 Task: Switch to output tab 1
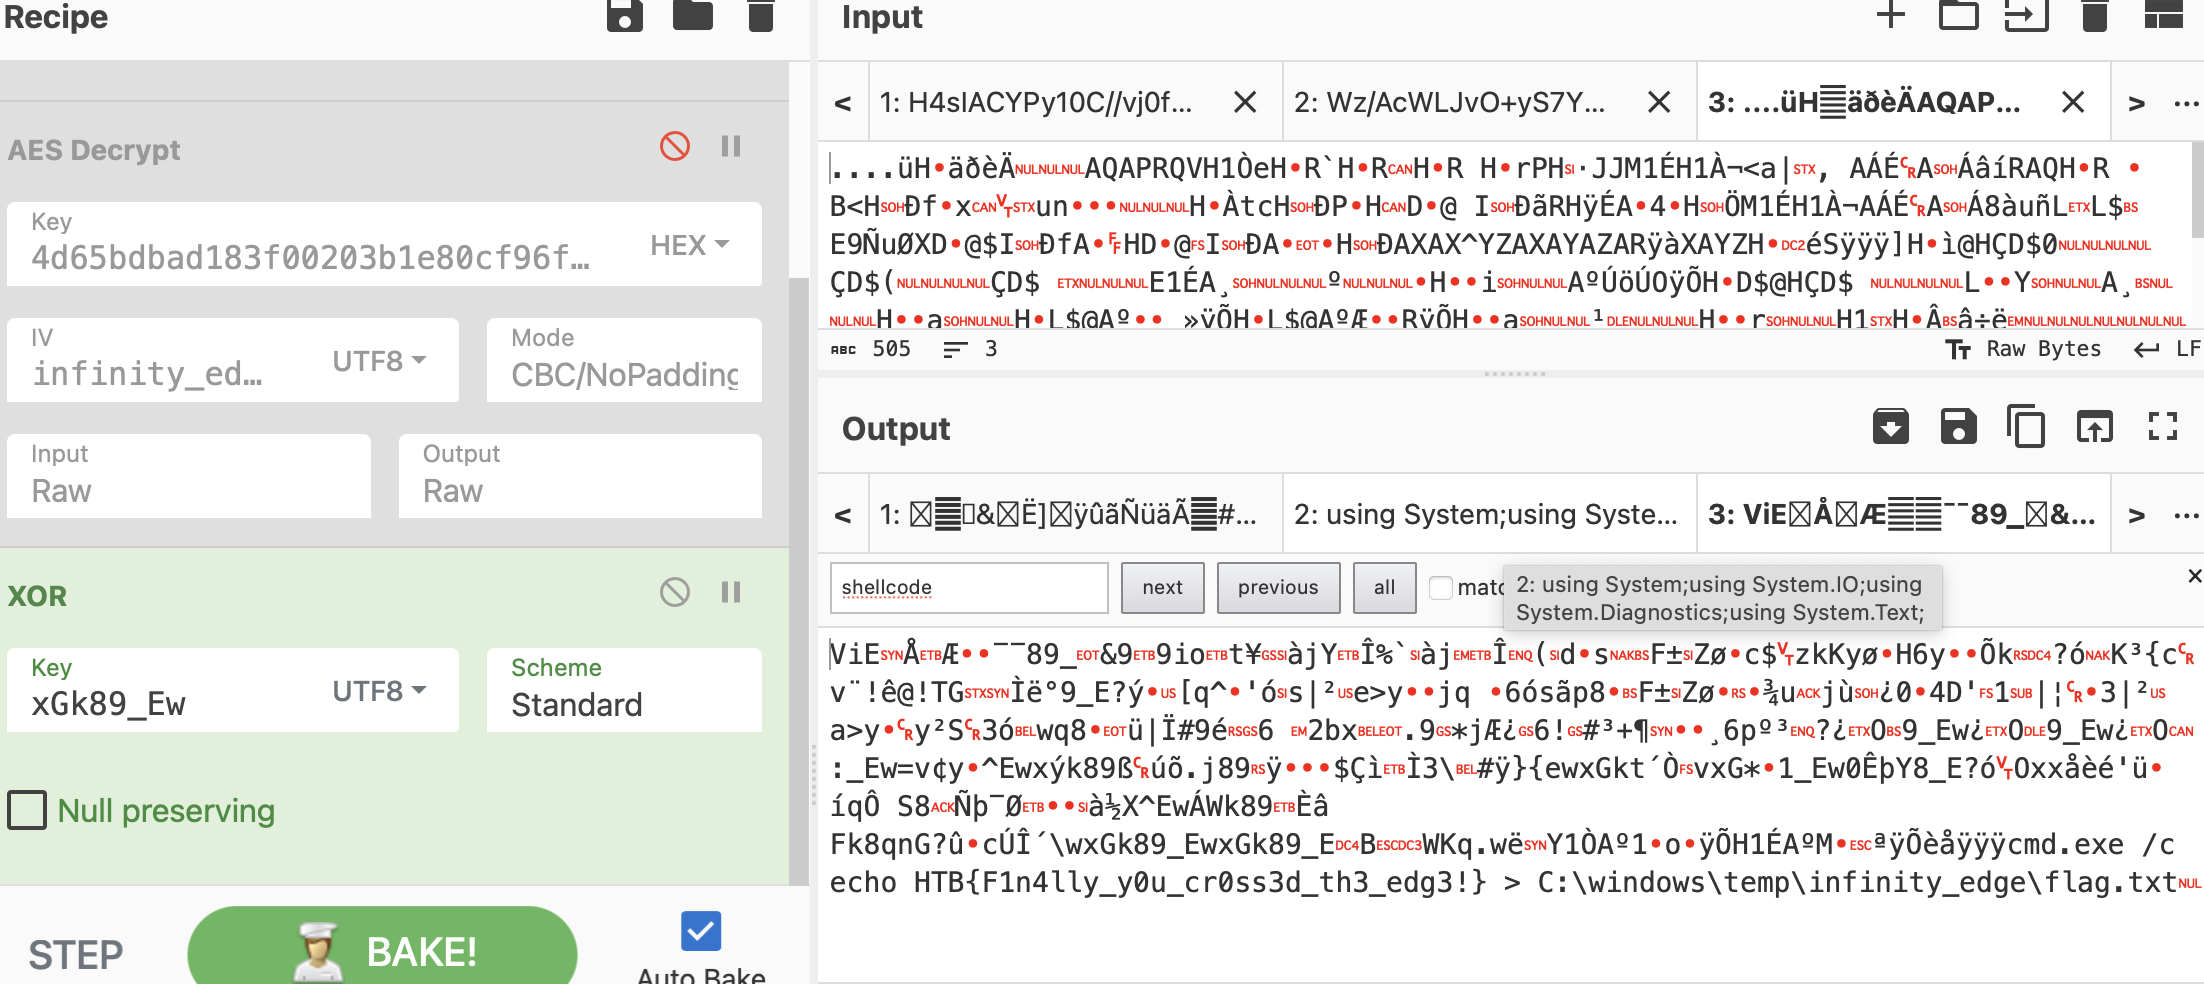(1075, 514)
